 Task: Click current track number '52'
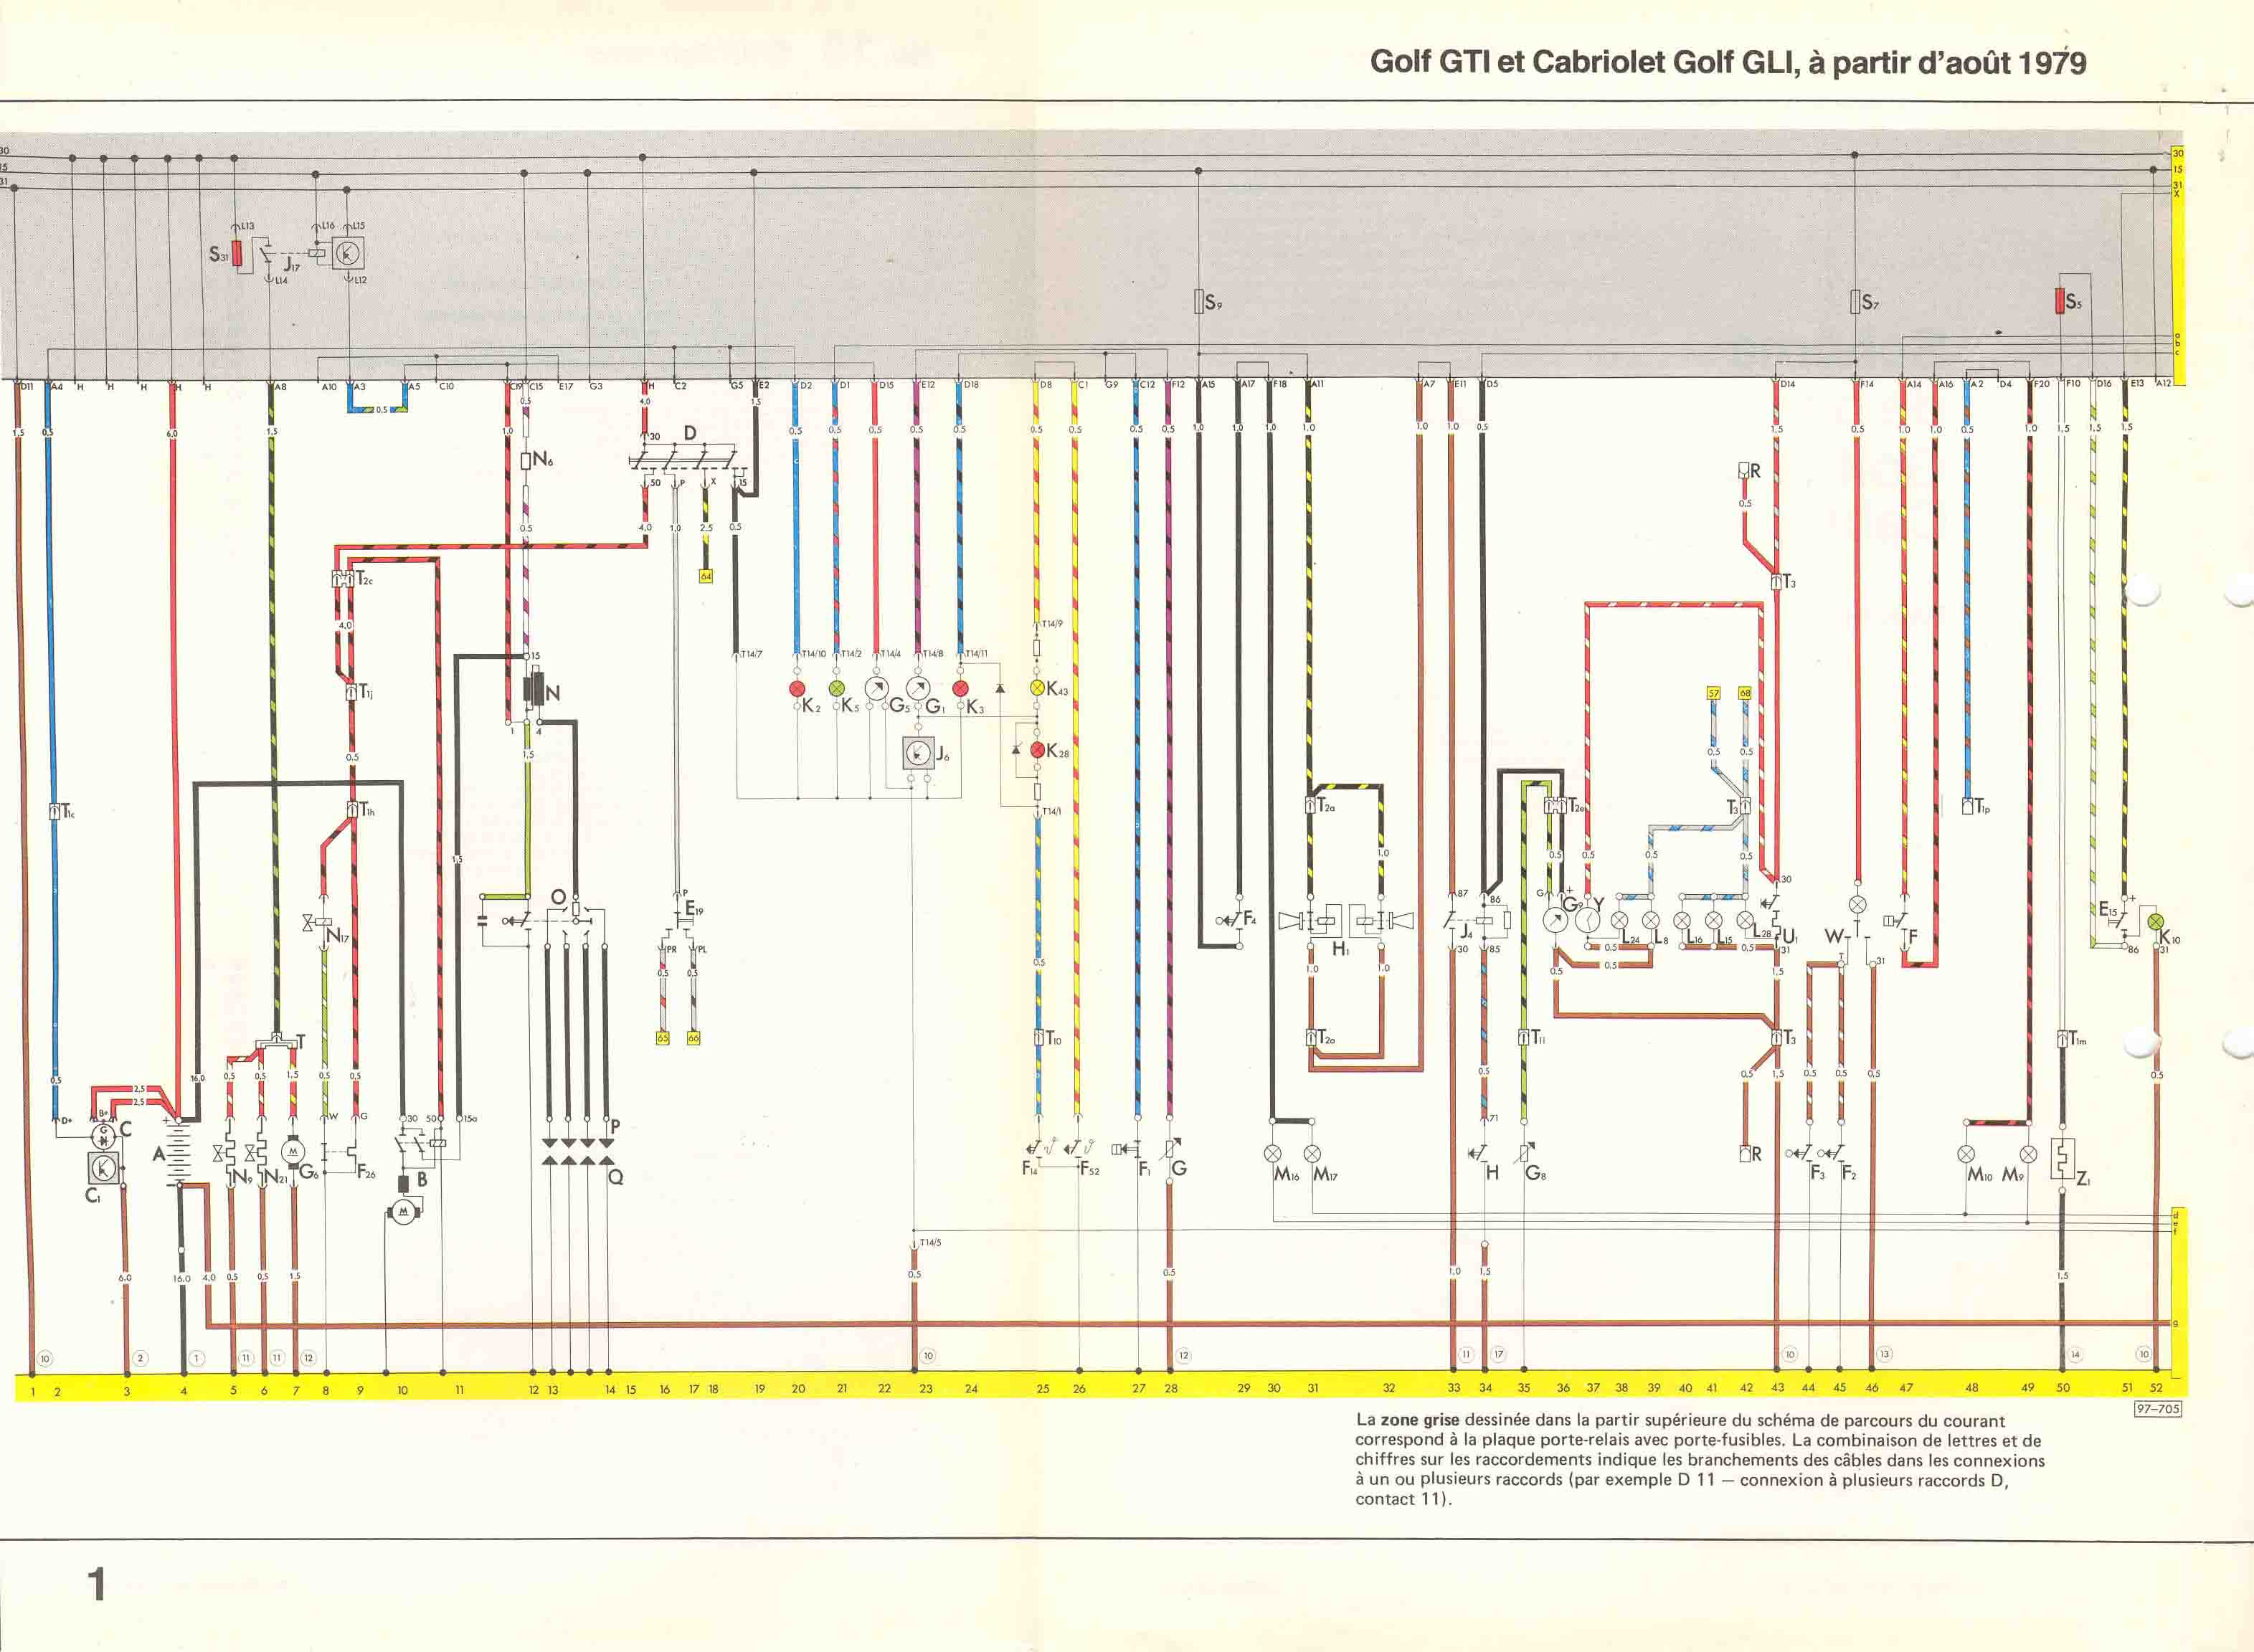[2156, 1388]
